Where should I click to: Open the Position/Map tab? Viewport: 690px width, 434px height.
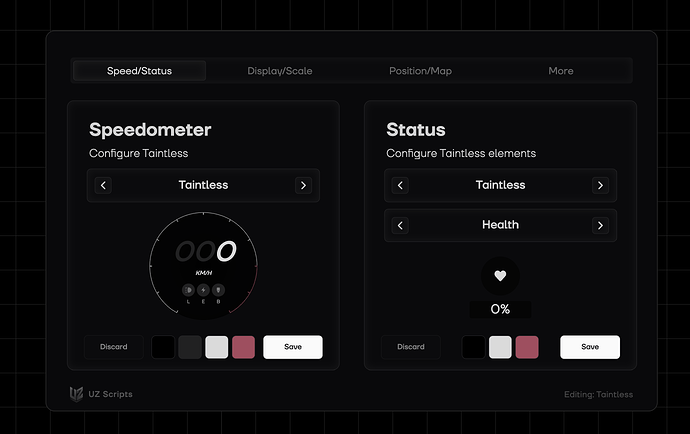420,71
